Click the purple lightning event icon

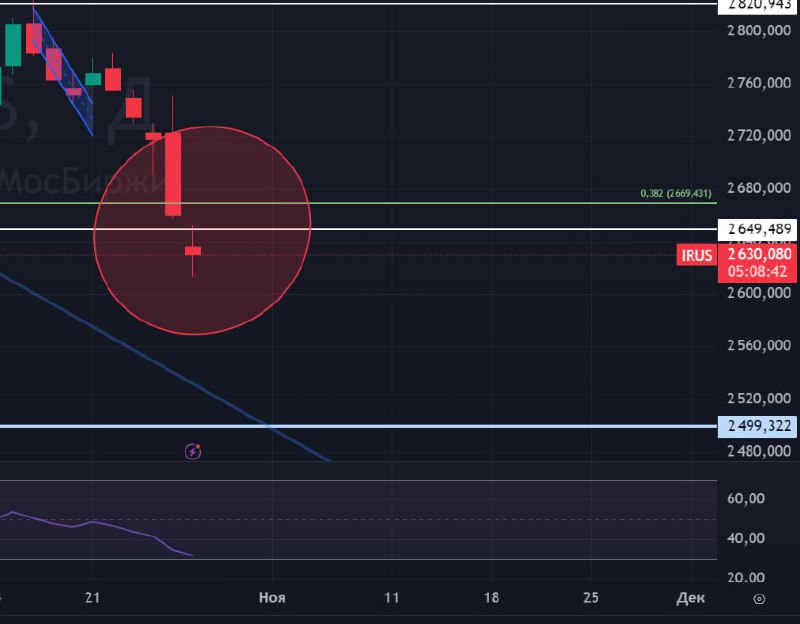(x=193, y=452)
